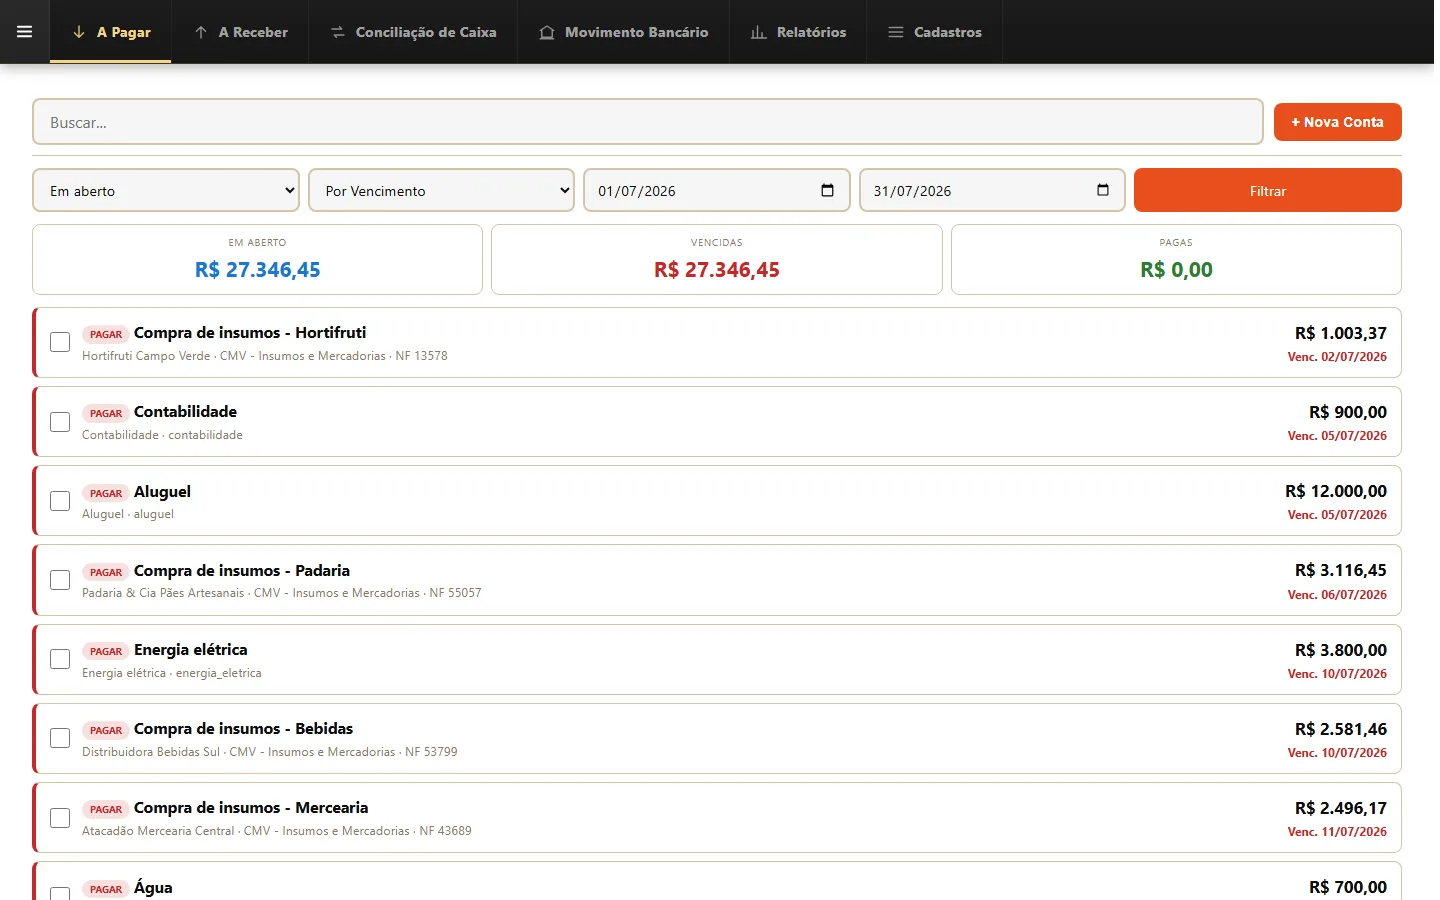
Task: Click the amount R$ 12.000,00
Action: tap(1335, 491)
